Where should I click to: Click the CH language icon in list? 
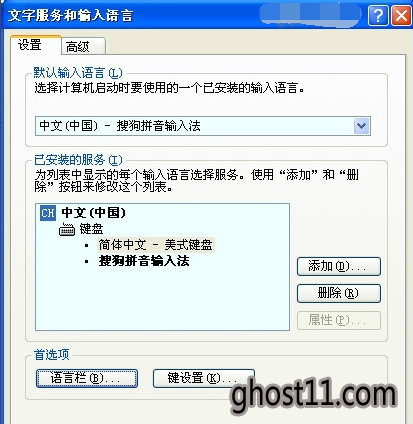coord(48,213)
